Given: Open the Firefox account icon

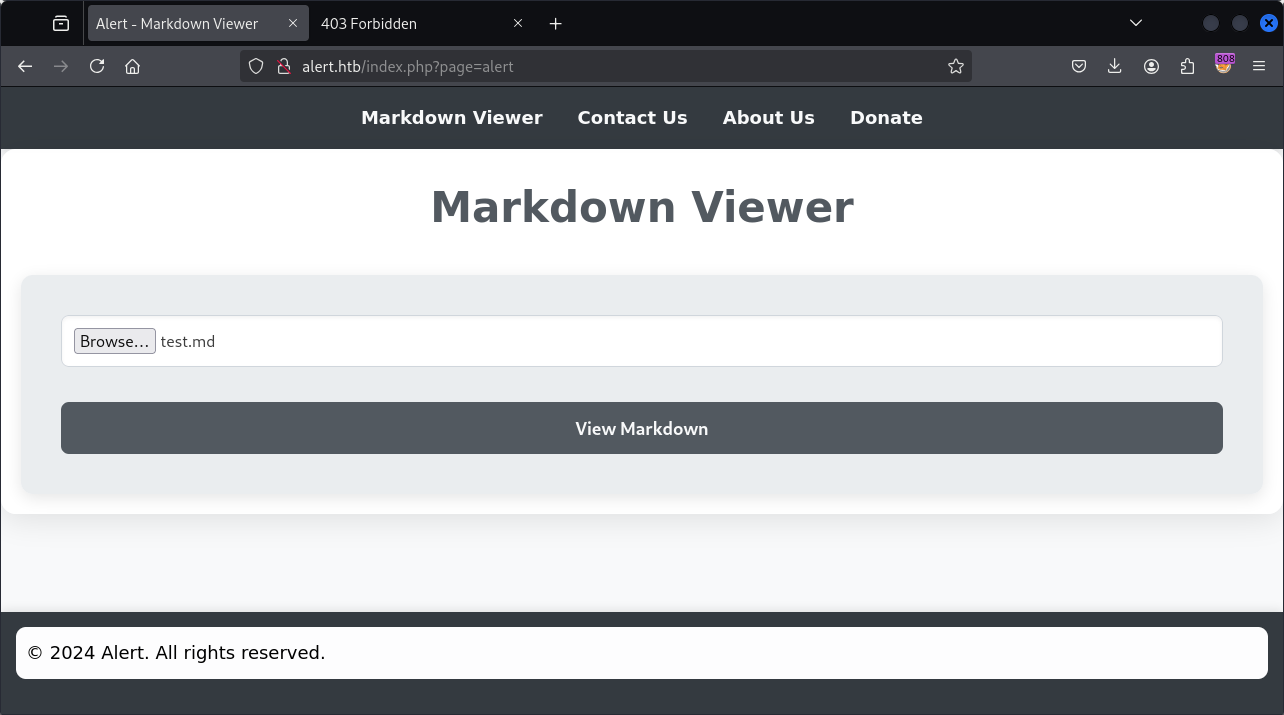Looking at the screenshot, I should click(1151, 66).
